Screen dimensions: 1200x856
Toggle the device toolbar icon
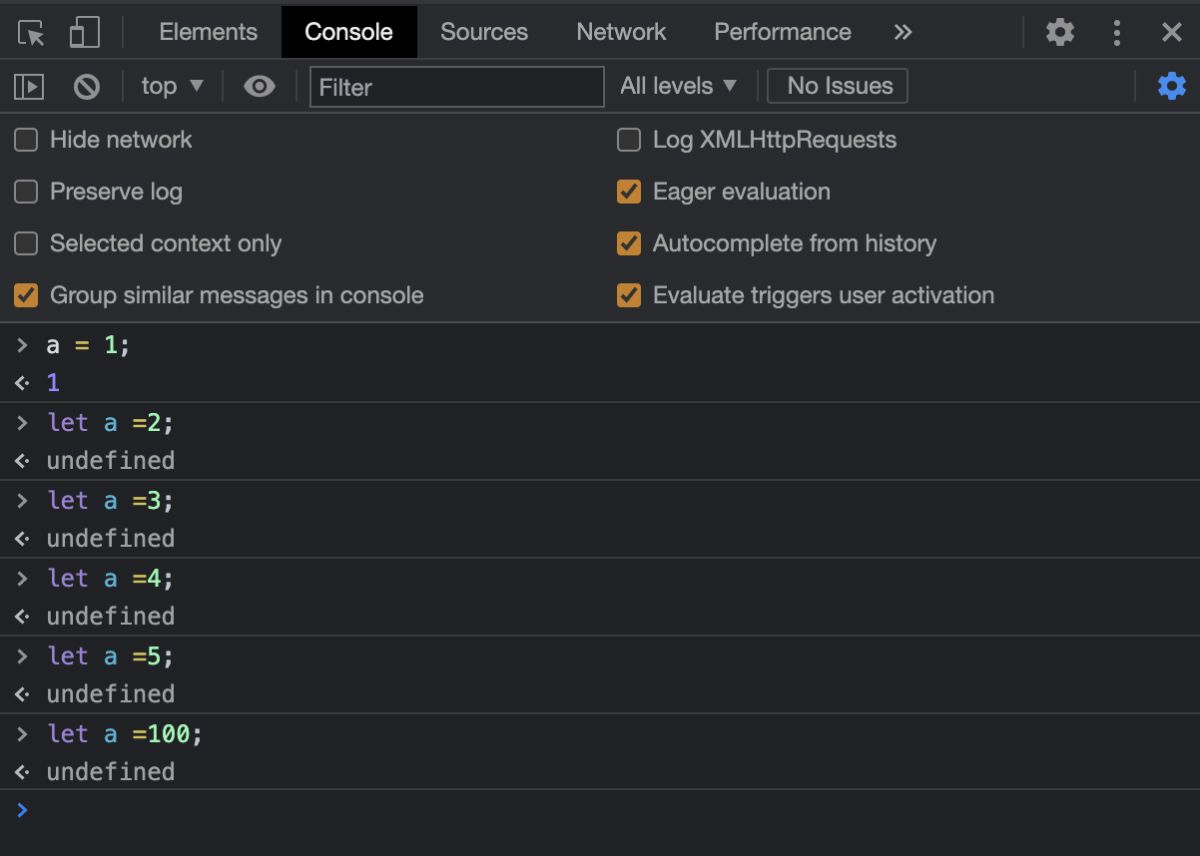tap(84, 33)
